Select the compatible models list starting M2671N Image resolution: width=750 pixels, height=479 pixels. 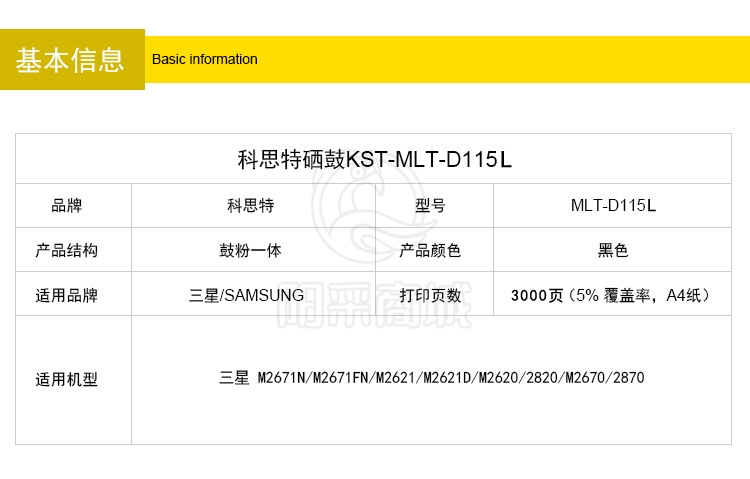[x=432, y=378]
